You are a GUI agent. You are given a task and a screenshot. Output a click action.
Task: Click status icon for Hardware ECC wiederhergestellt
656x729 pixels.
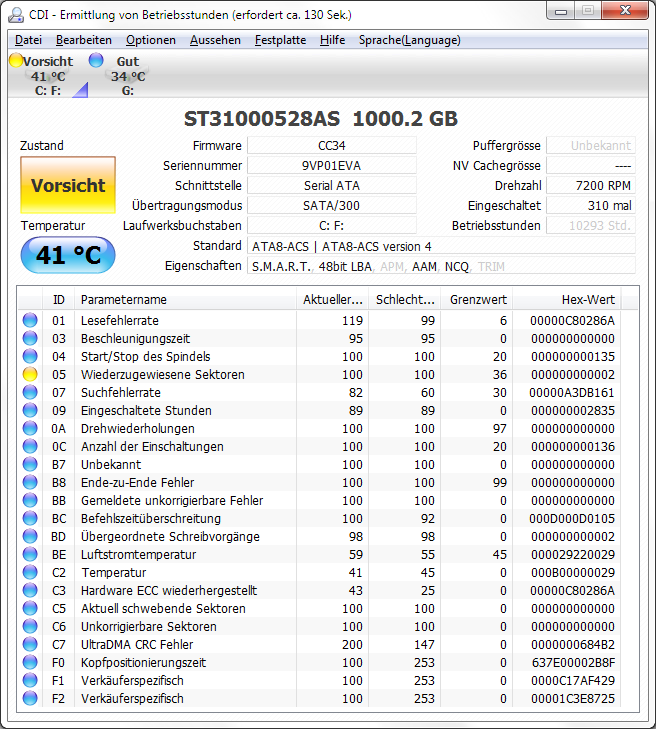click(x=30, y=590)
